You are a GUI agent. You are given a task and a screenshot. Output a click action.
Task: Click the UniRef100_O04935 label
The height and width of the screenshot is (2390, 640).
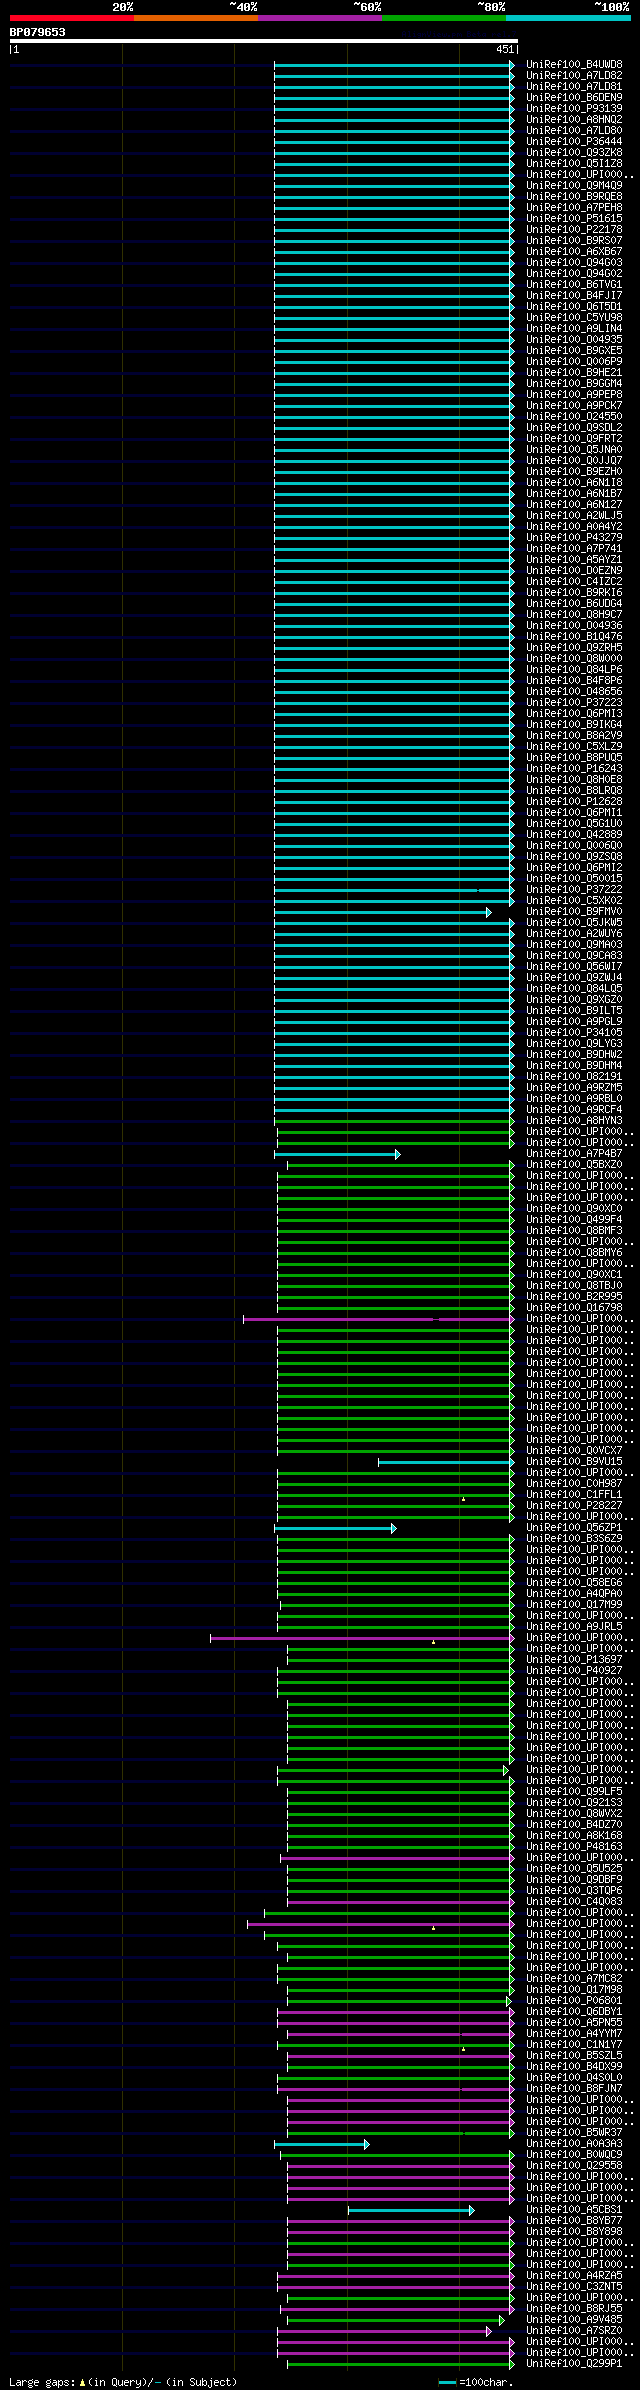tap(574, 340)
